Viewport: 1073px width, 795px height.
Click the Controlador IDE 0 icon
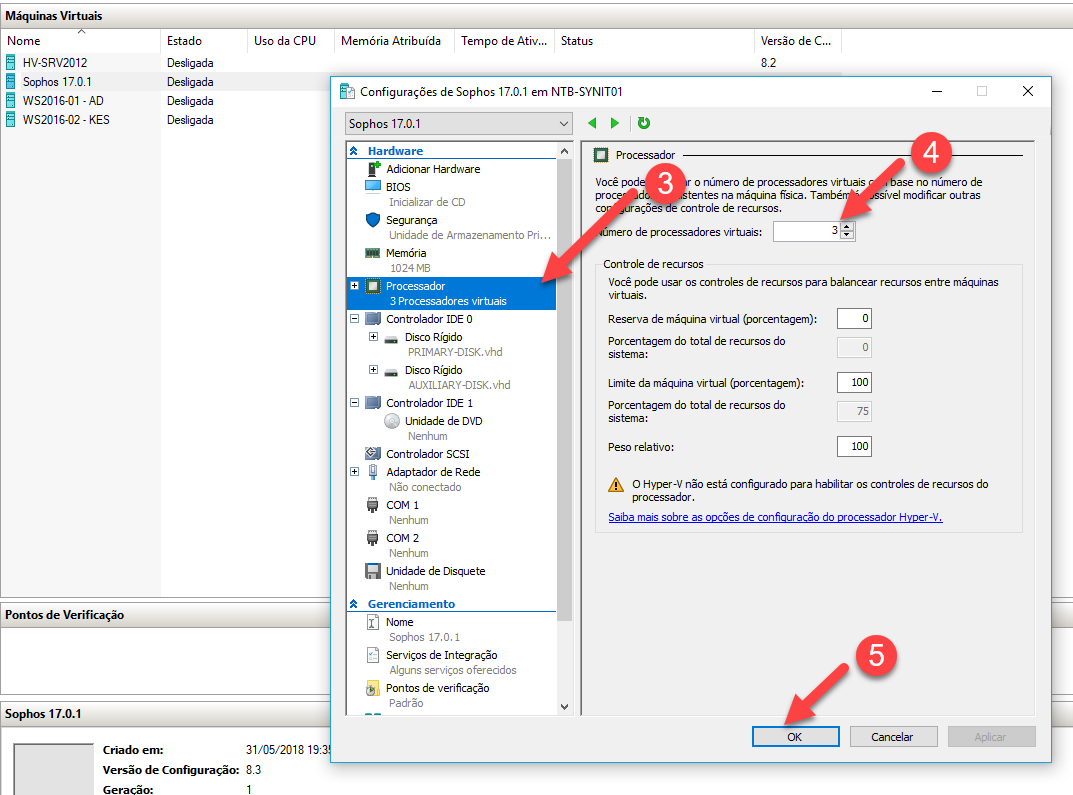point(373,319)
